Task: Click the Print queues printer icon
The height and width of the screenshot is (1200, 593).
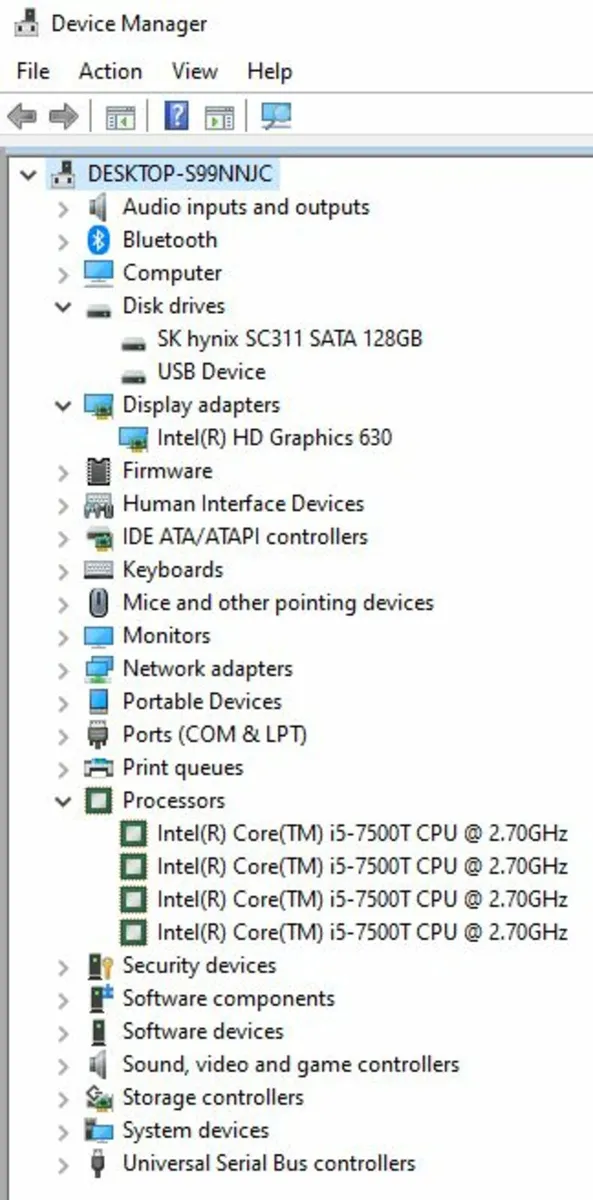Action: 98,768
